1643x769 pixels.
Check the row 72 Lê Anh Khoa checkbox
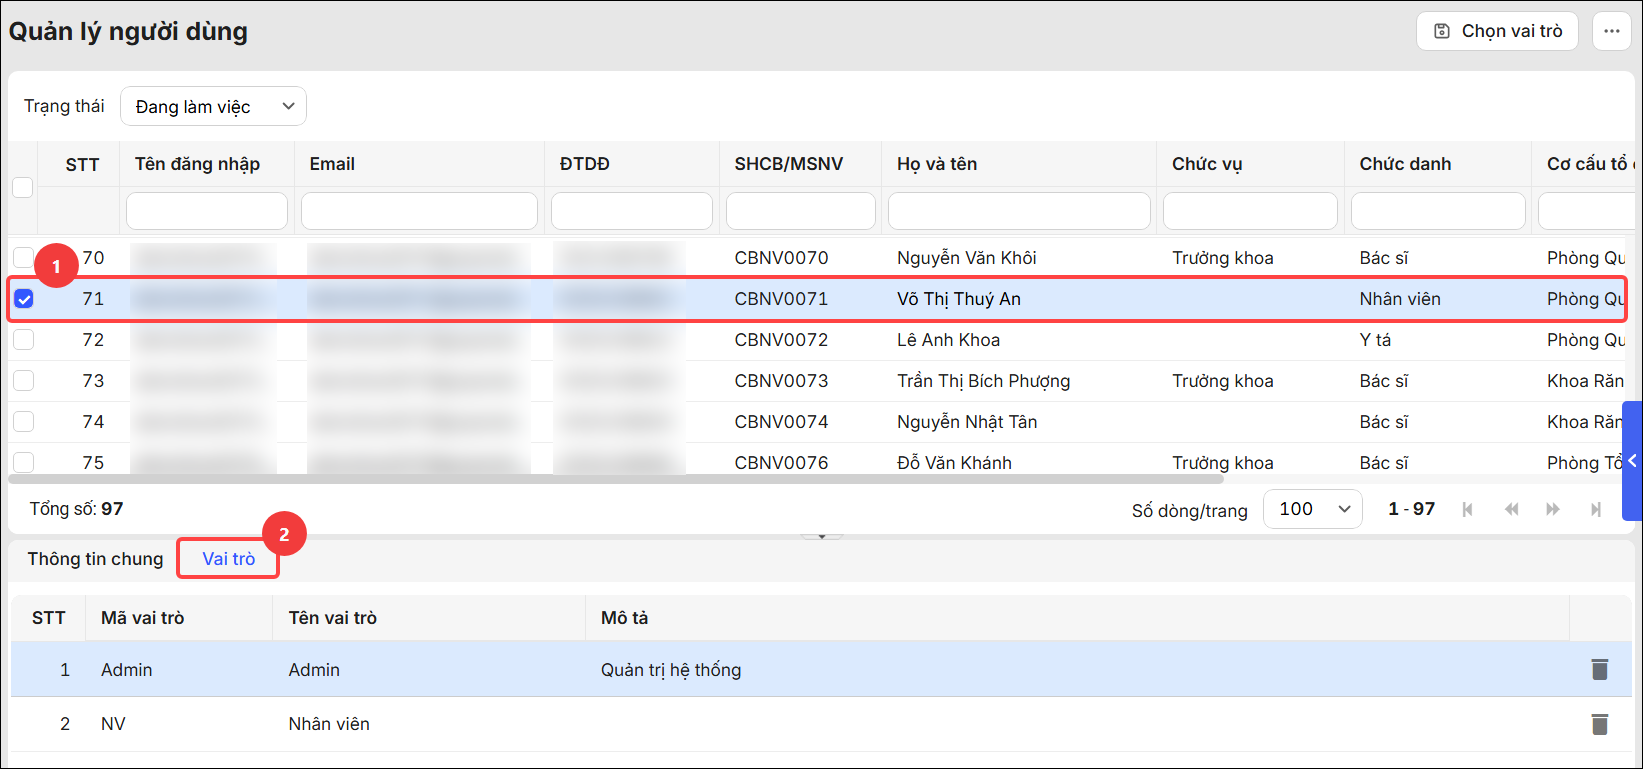coord(23,340)
